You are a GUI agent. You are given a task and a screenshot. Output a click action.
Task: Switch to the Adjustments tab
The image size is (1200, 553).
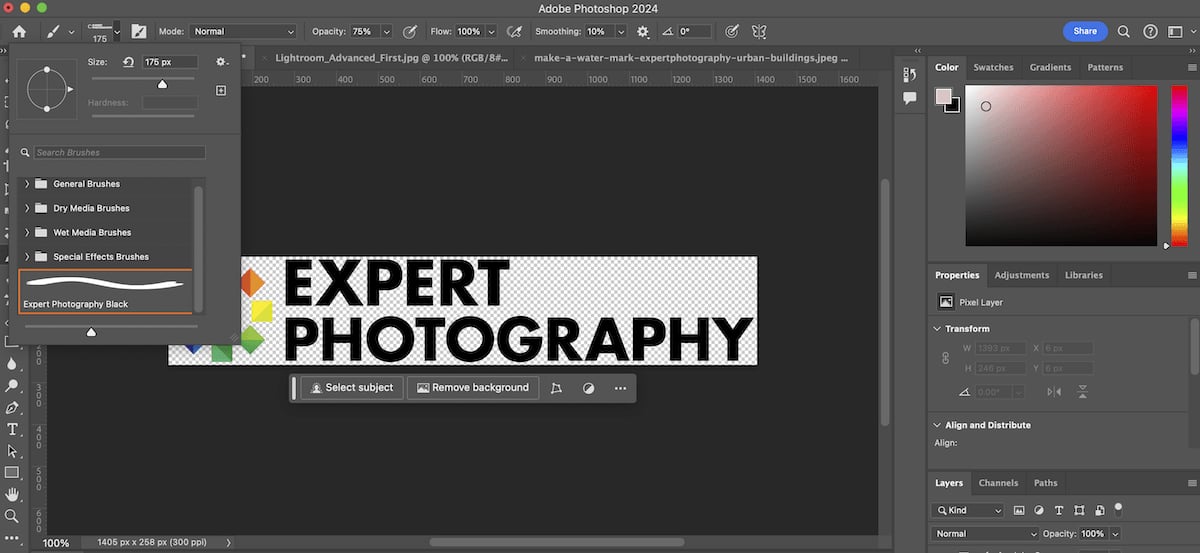(x=1021, y=275)
